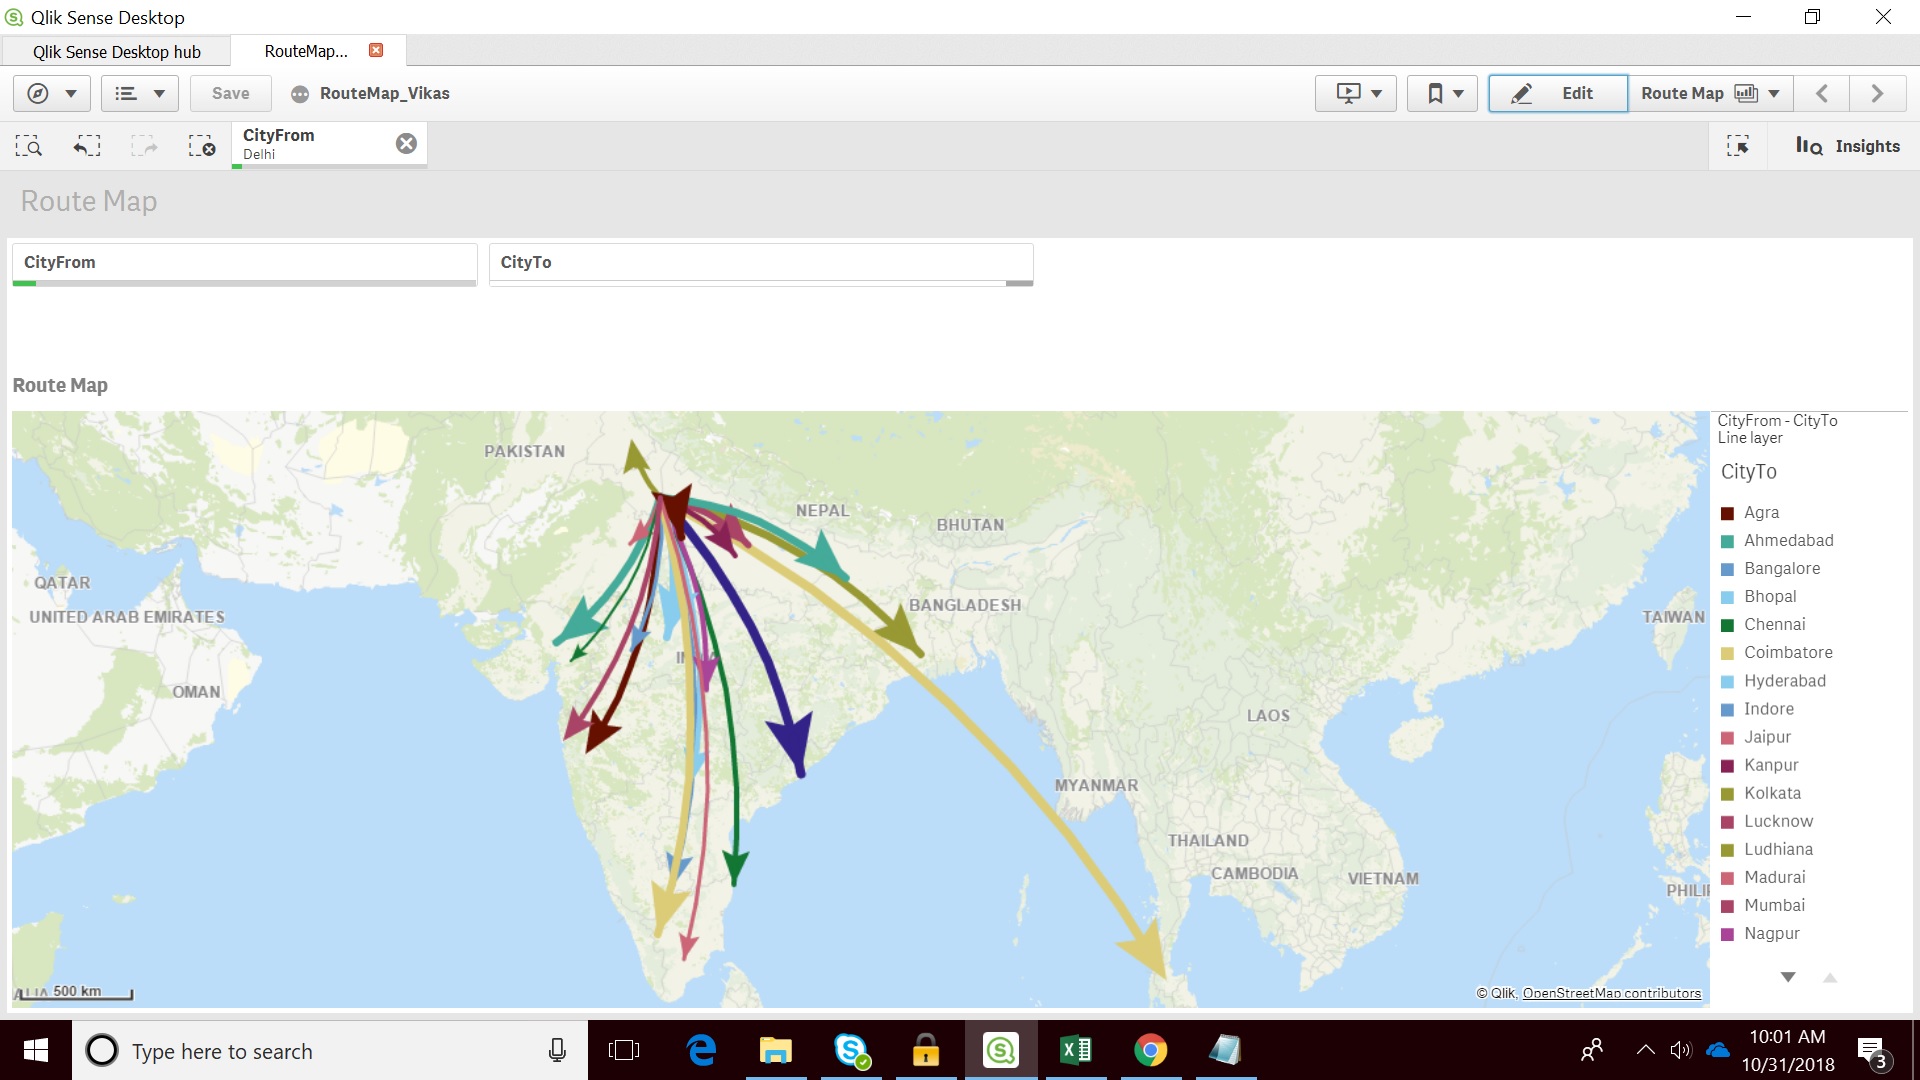Expand the global list menu
The height and width of the screenshot is (1080, 1920).
click(139, 93)
